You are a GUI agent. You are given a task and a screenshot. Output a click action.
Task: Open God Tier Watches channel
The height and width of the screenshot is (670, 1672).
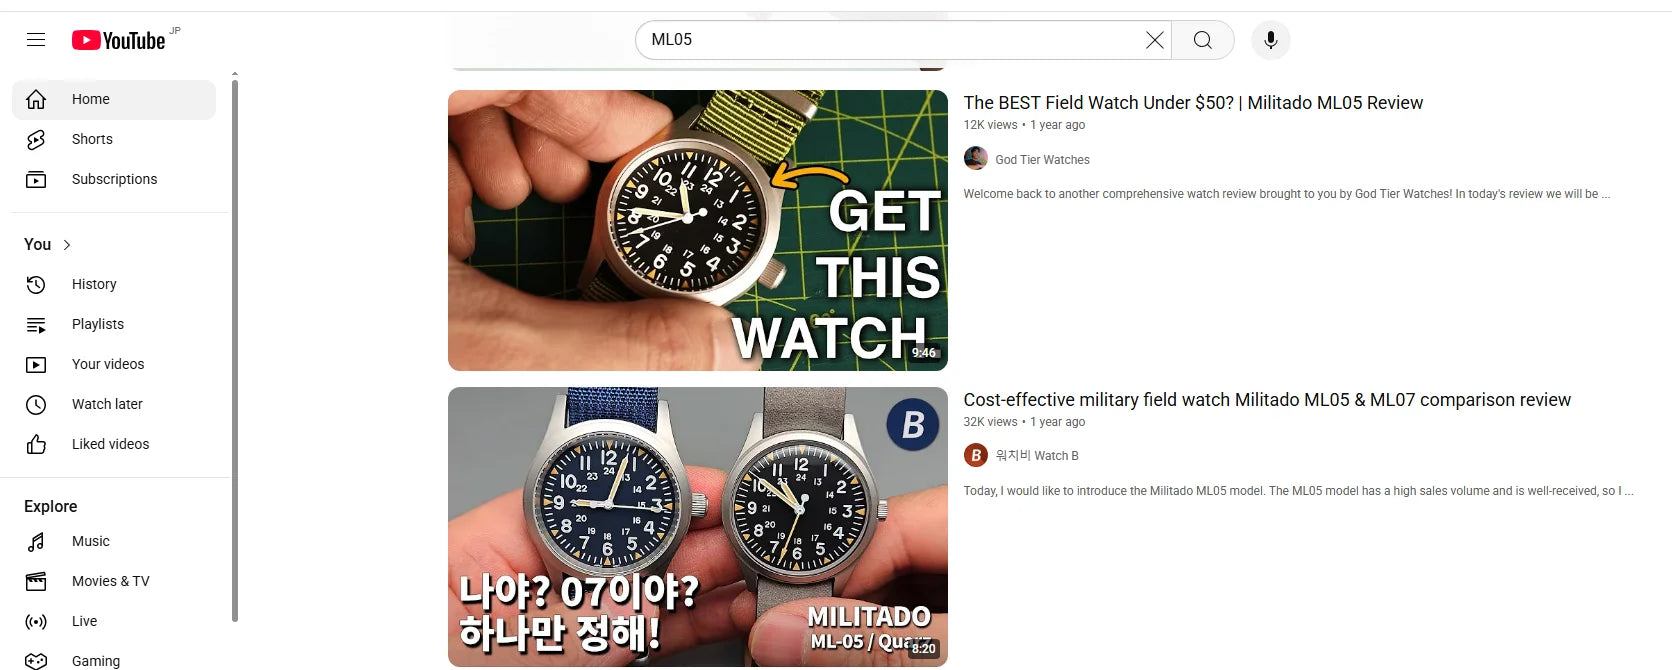point(1042,160)
